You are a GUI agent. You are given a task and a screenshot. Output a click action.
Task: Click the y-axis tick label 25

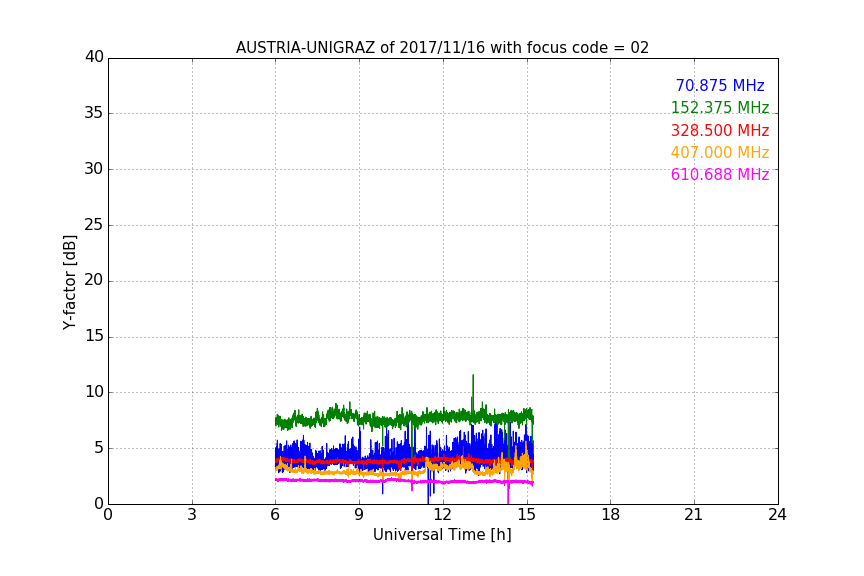(x=94, y=225)
